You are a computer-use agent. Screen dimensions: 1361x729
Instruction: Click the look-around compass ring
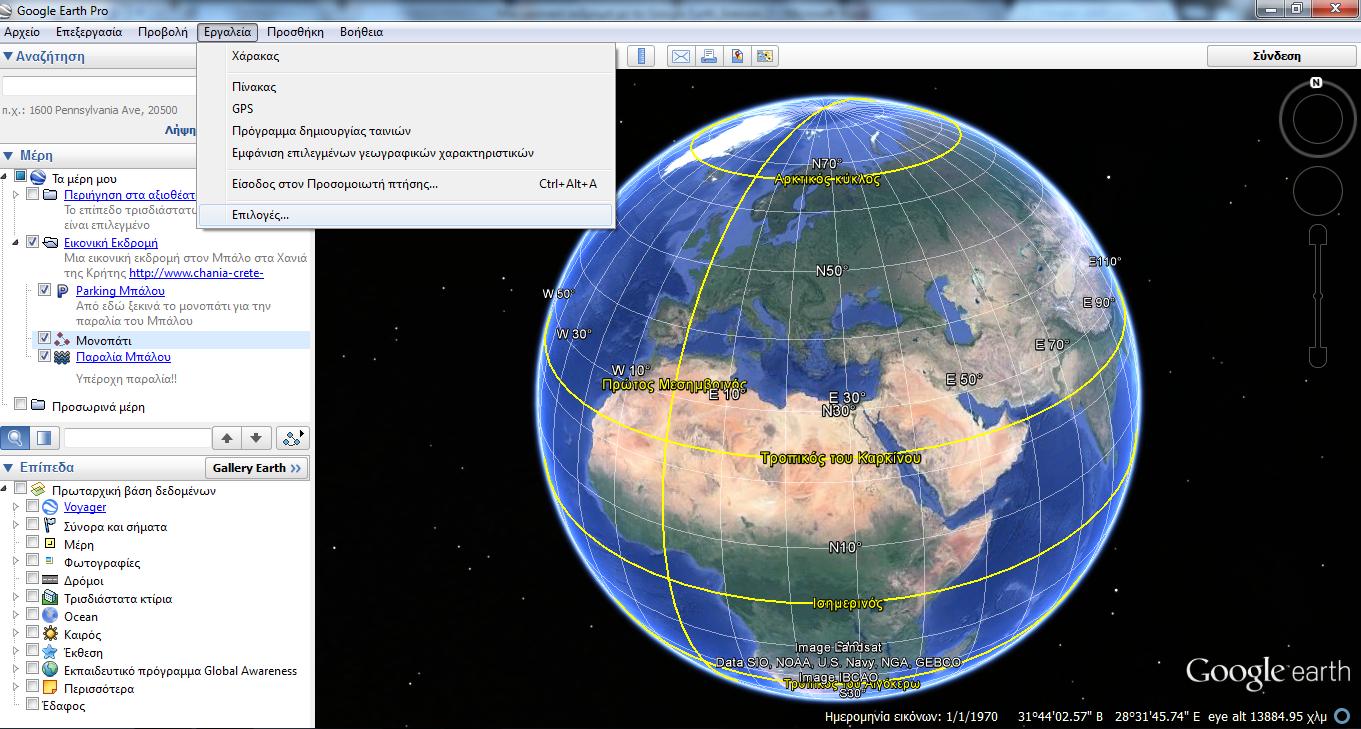point(1318,120)
